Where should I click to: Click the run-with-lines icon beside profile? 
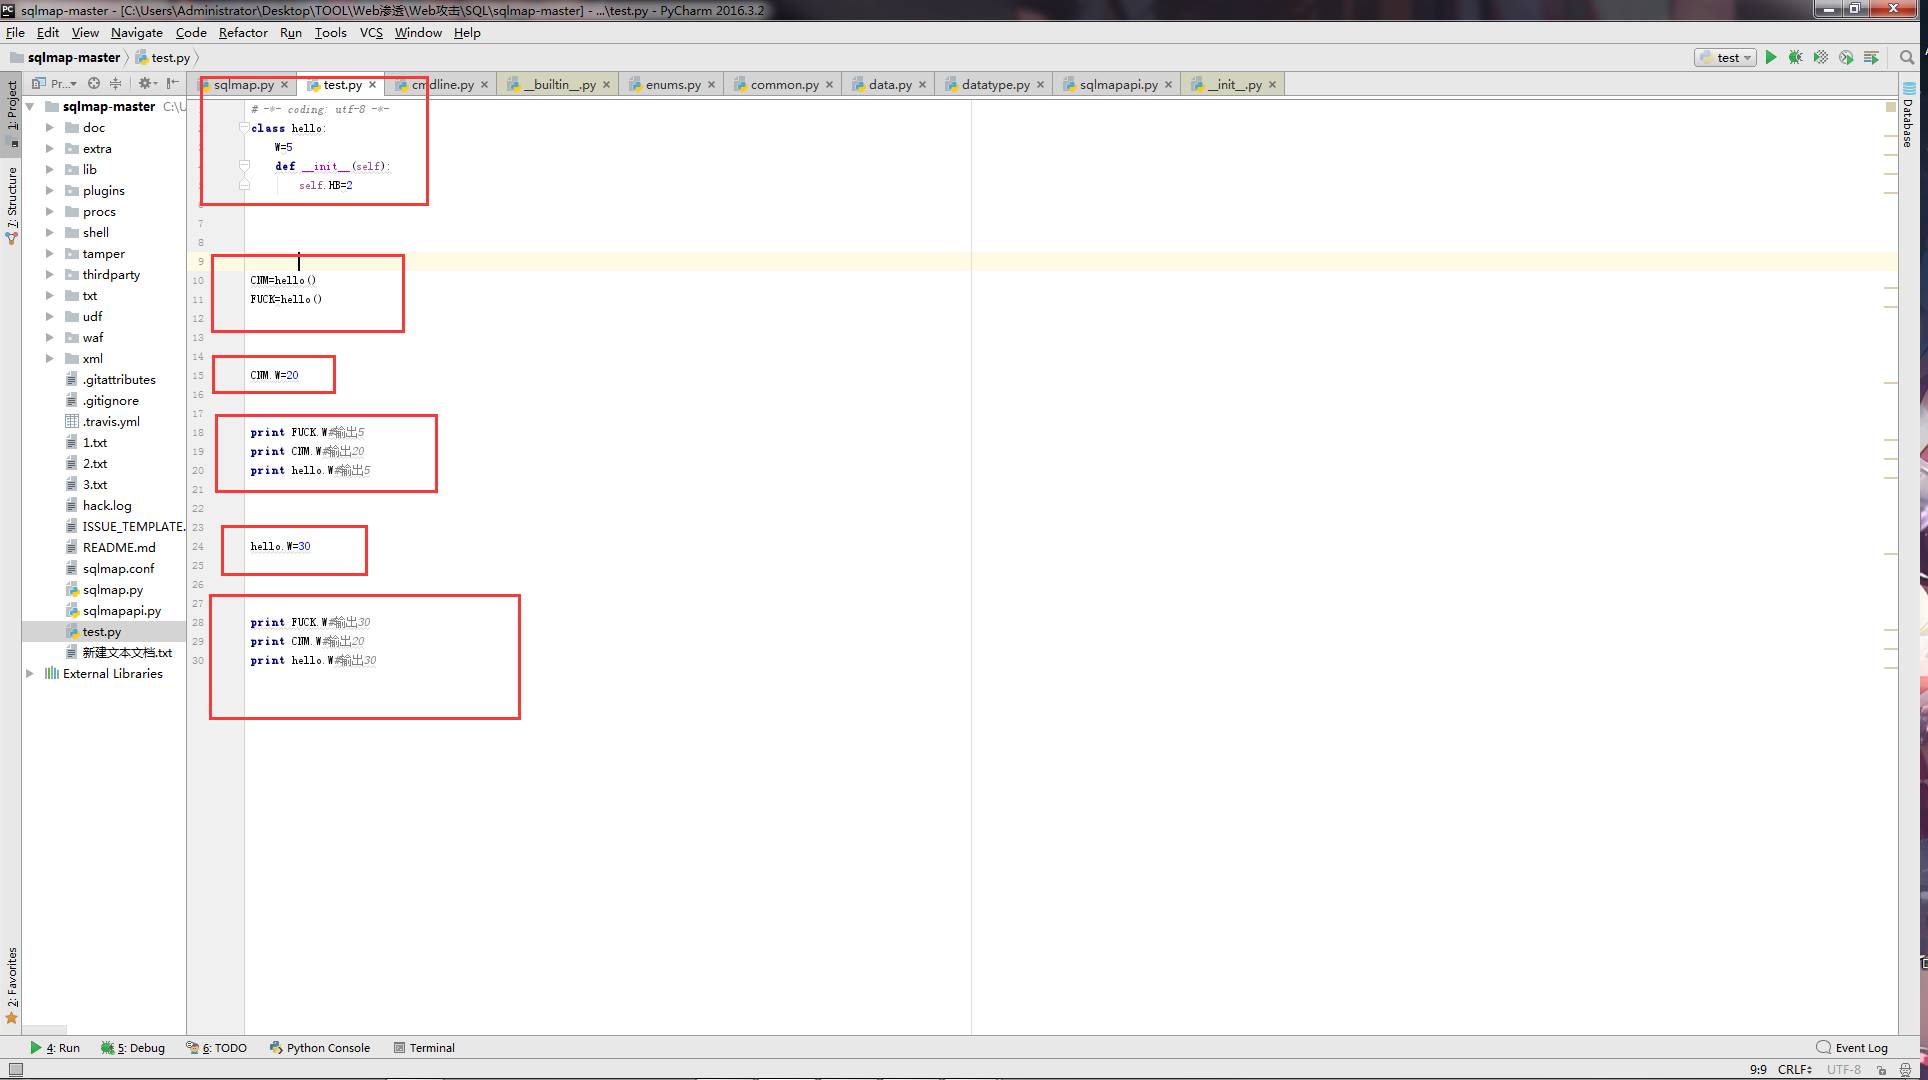[x=1871, y=58]
